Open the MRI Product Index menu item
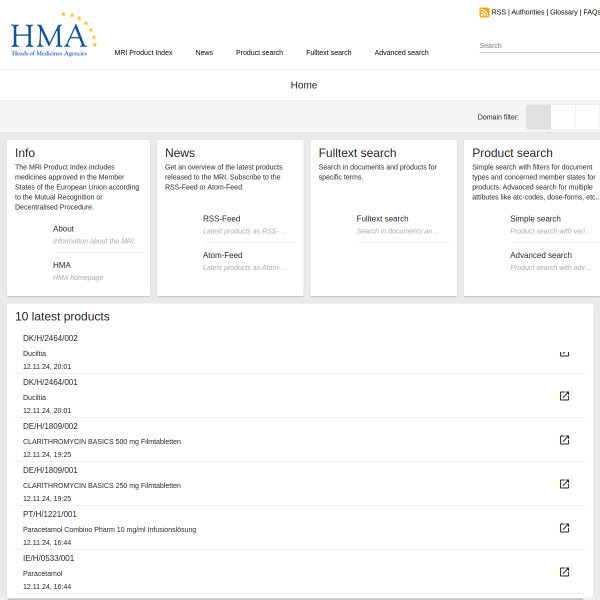600x600 pixels. [143, 52]
